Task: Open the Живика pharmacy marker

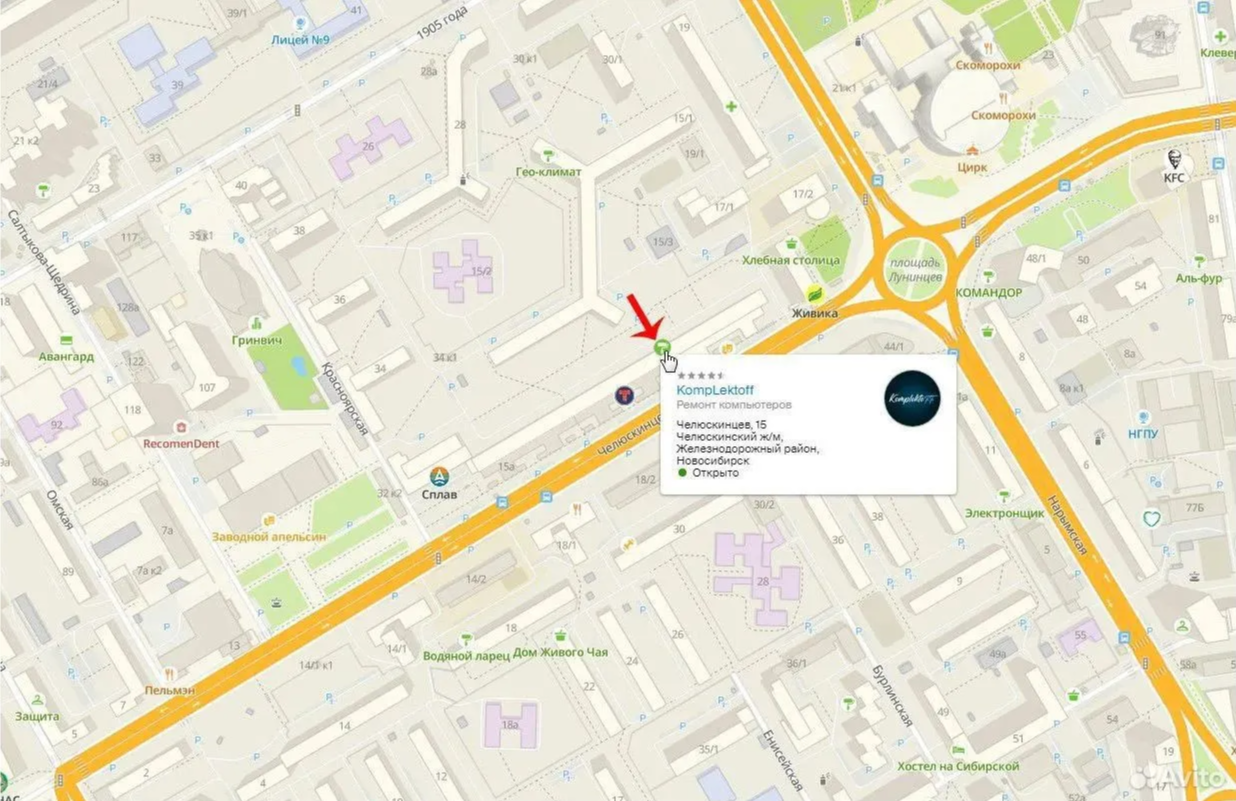Action: 816,294
